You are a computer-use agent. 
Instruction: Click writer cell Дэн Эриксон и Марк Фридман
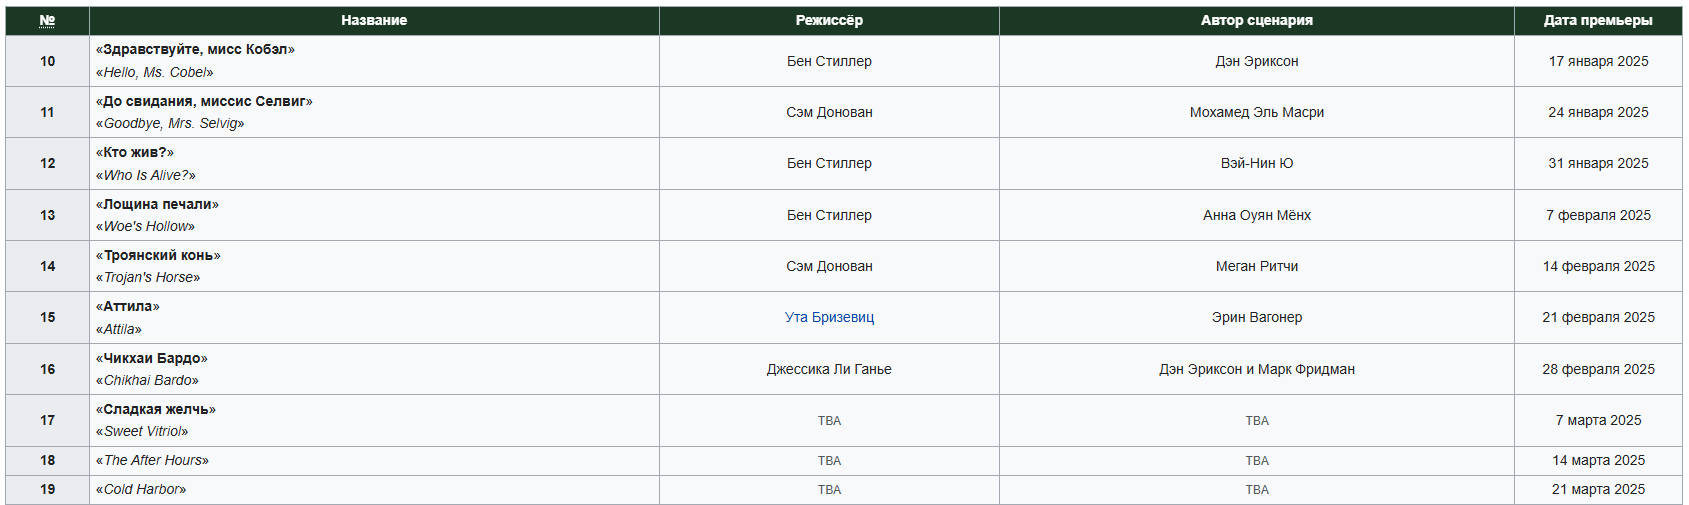(x=1257, y=369)
